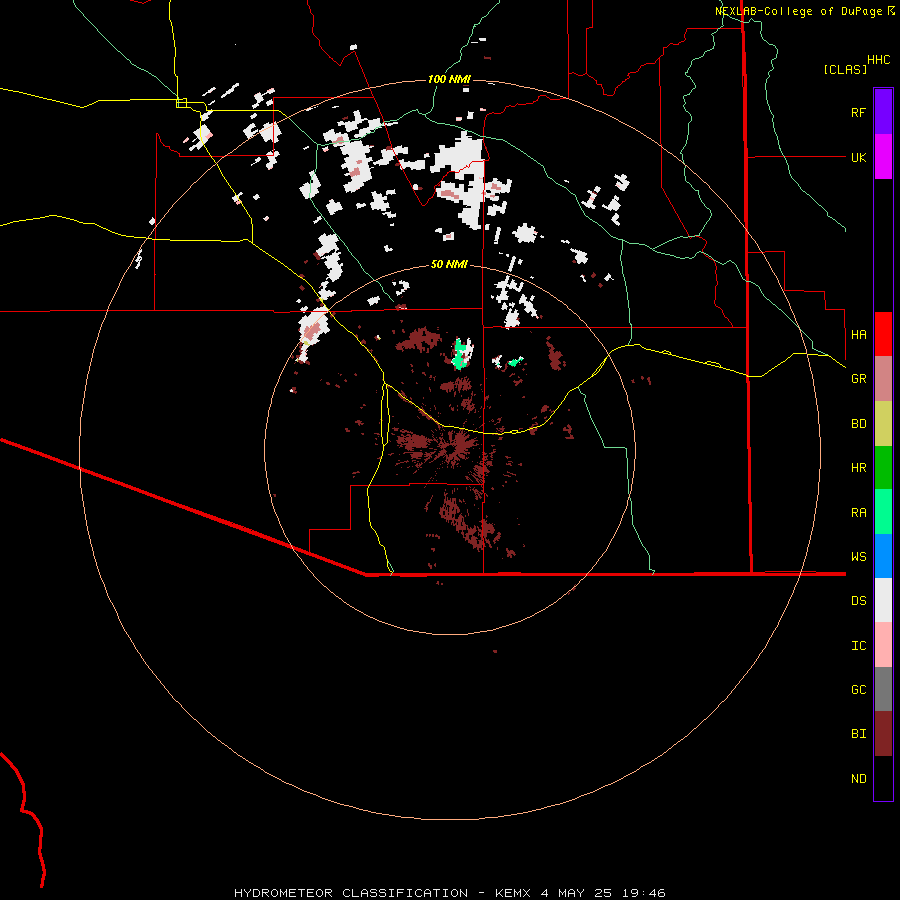Click the GC gray legend swatch
Image resolution: width=900 pixels, height=900 pixels.
point(883,689)
